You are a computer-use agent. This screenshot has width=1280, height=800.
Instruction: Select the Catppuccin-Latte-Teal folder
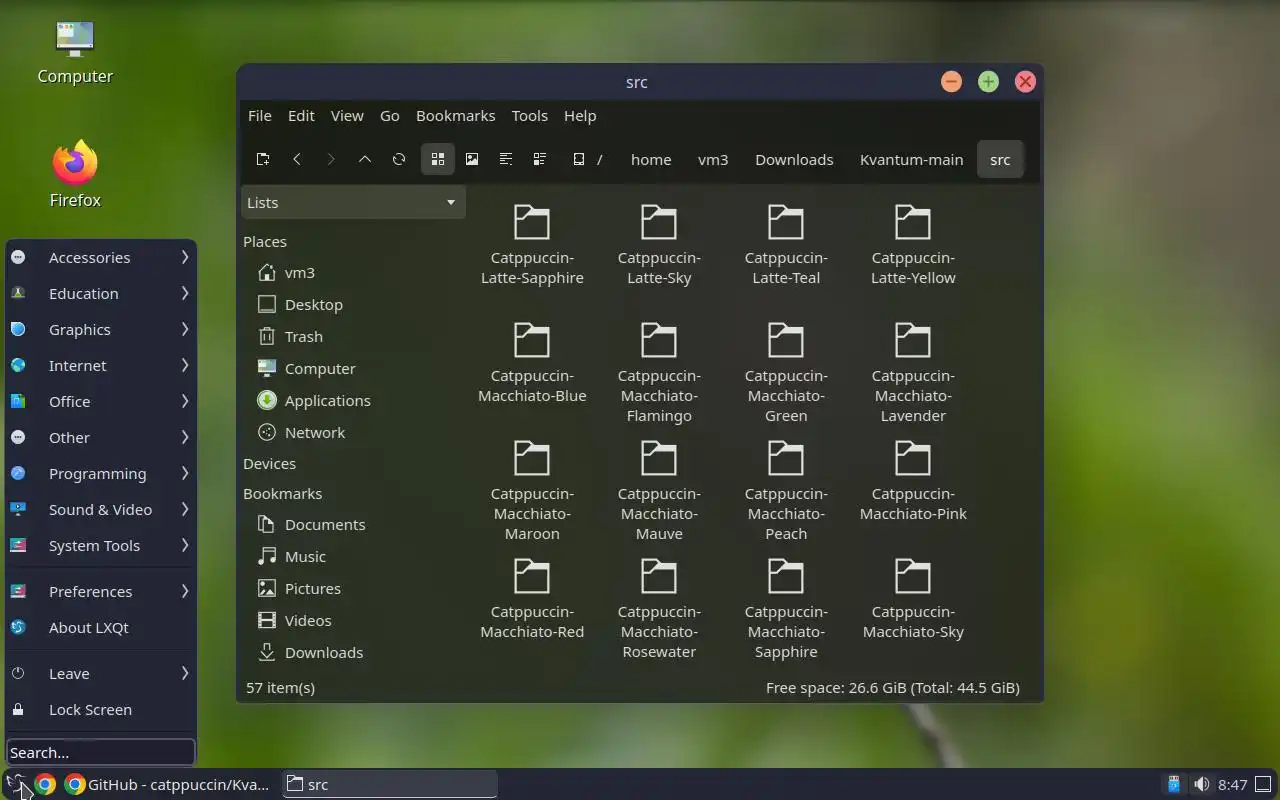click(x=786, y=245)
